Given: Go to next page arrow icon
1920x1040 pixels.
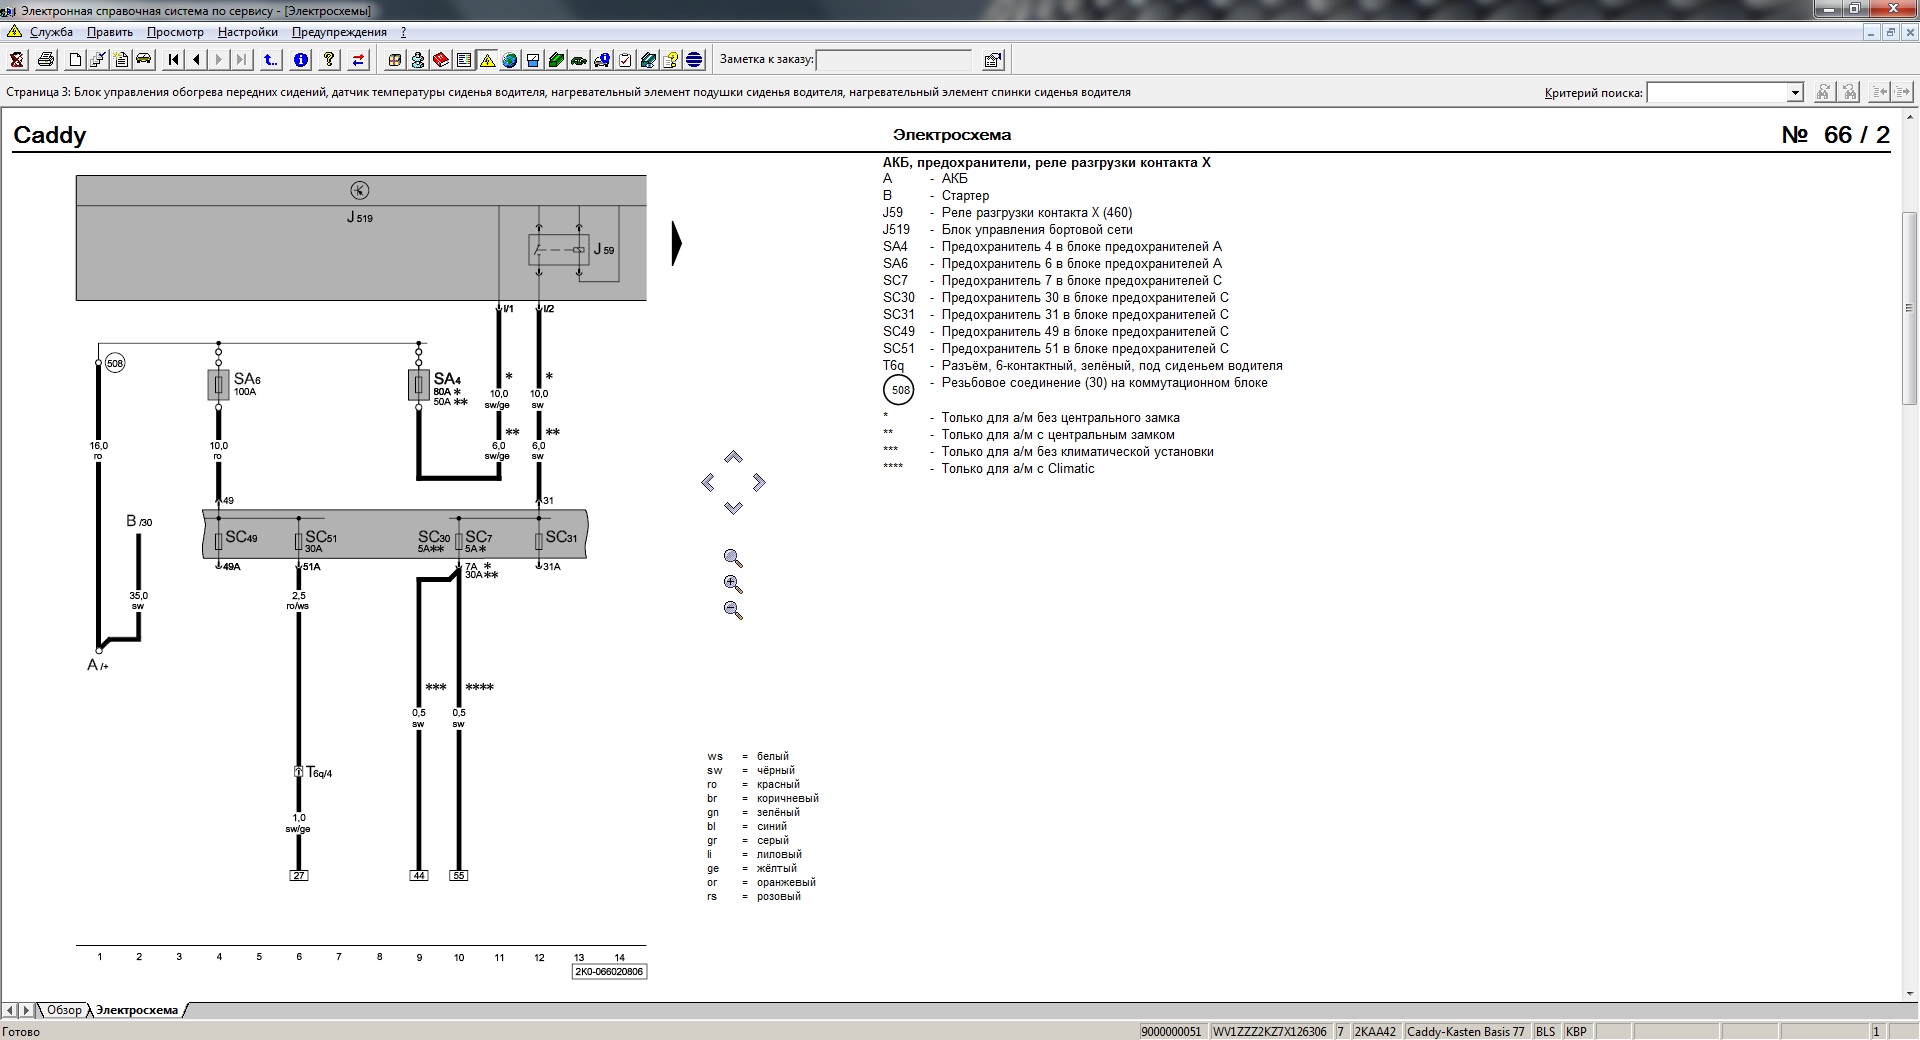Looking at the screenshot, I should click(219, 60).
